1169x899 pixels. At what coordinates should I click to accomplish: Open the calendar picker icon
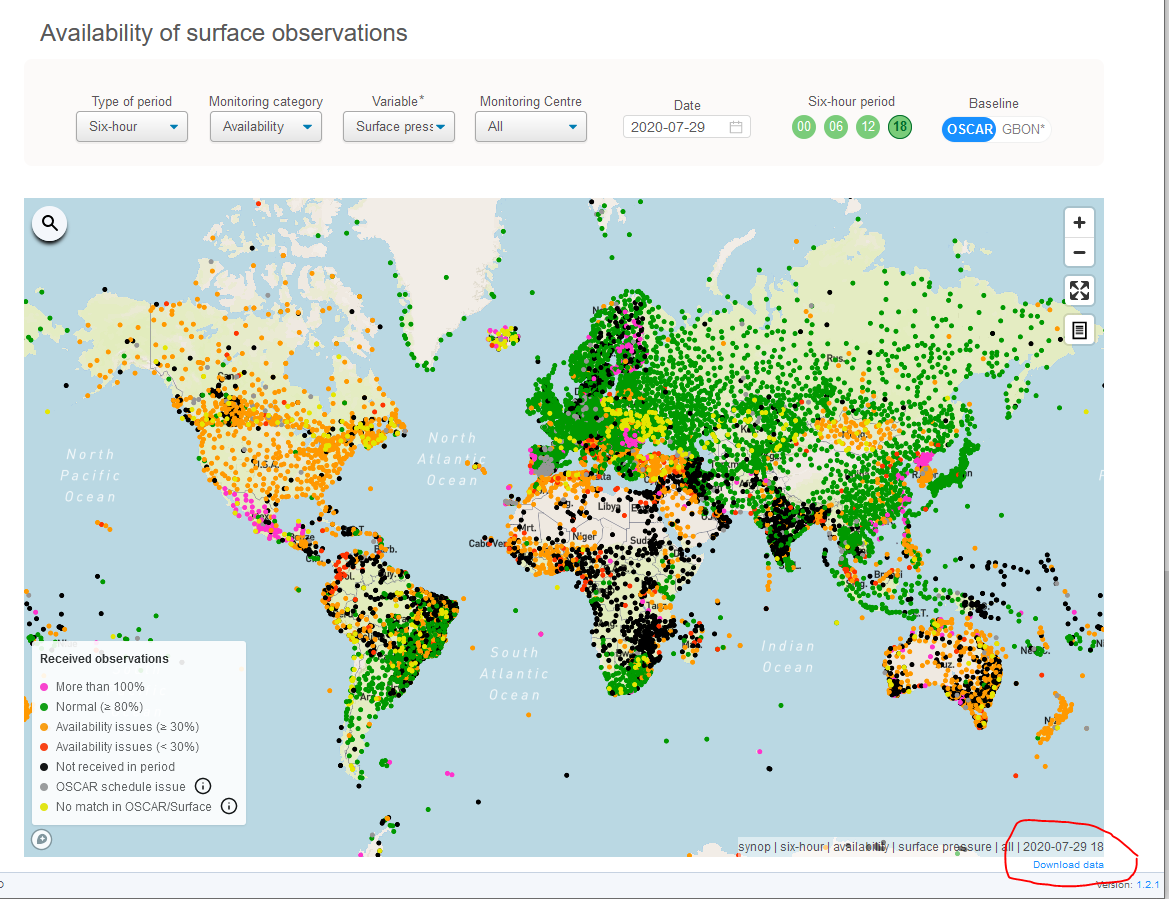[x=736, y=127]
